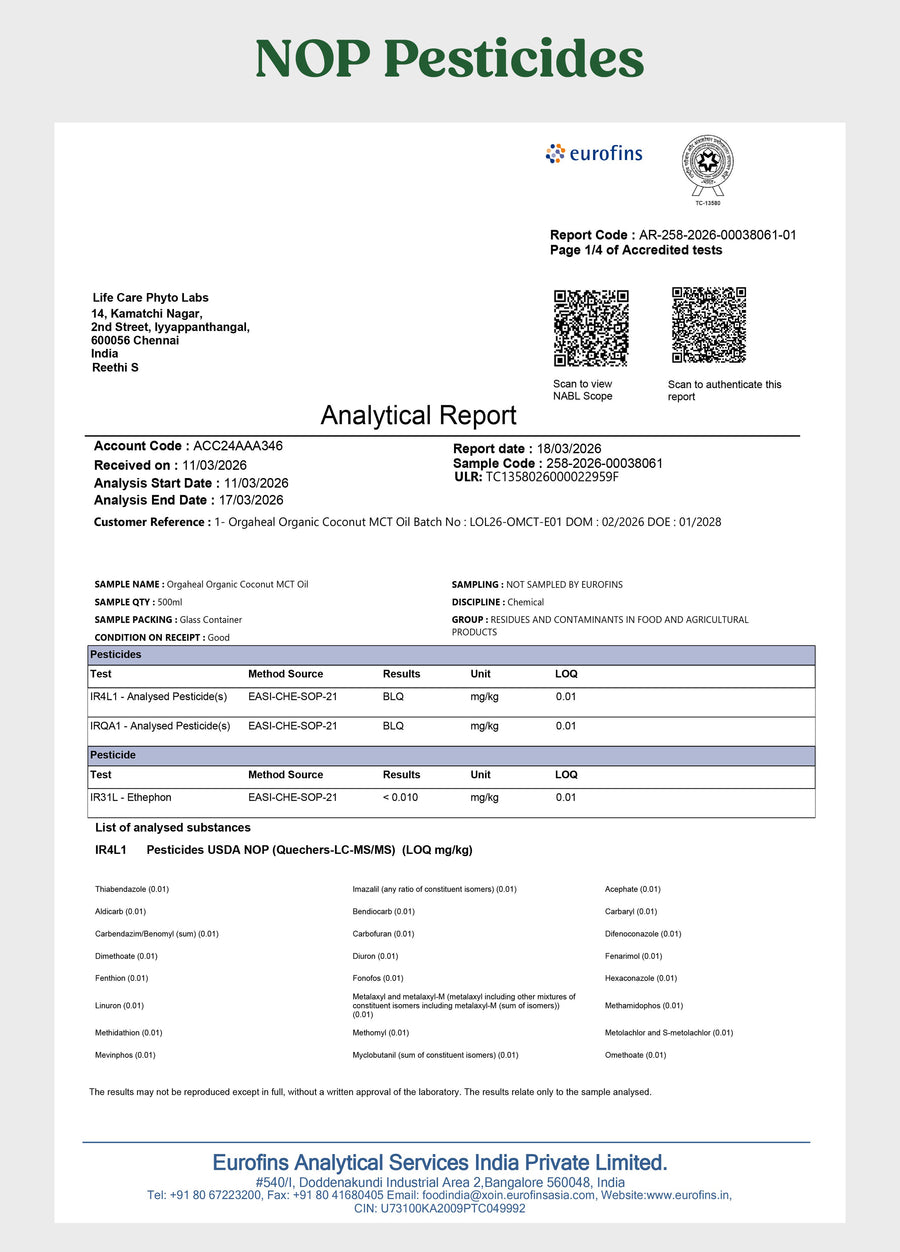Click the Life Care Phyto Labs address
Image resolution: width=900 pixels, height=1252 pixels.
(170, 333)
